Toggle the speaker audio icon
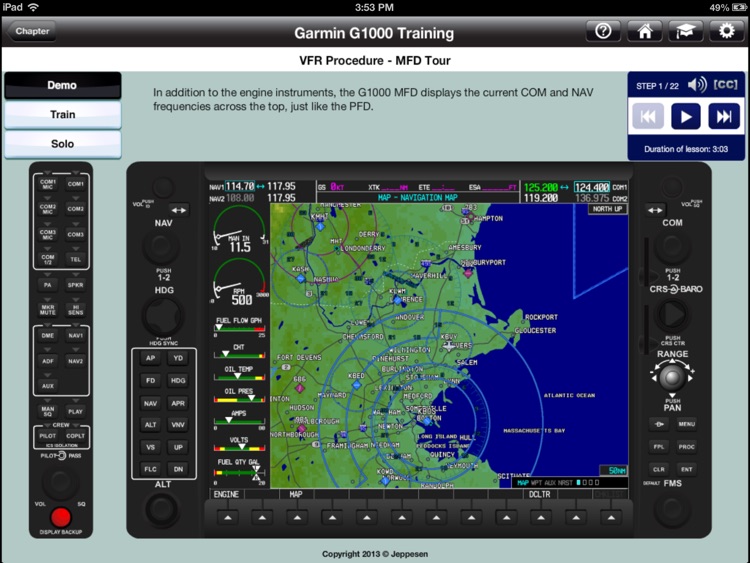 pyautogui.click(x=697, y=85)
